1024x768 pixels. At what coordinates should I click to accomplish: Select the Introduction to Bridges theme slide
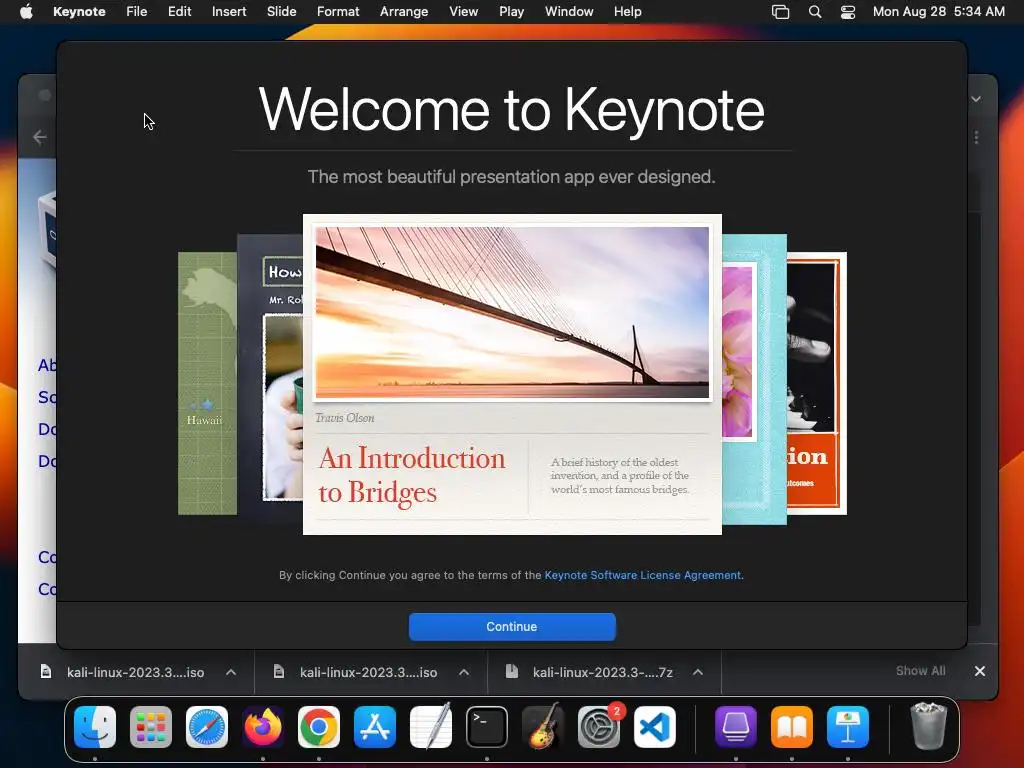[512, 374]
